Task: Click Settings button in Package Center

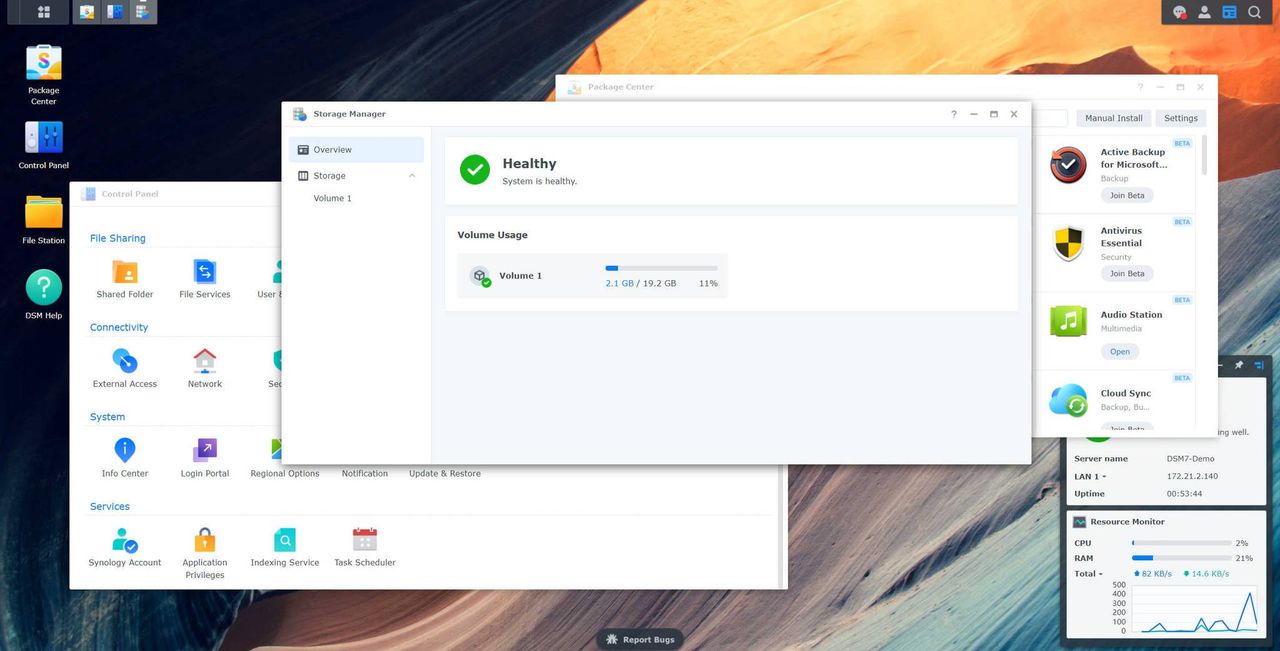Action: pyautogui.click(x=1181, y=118)
